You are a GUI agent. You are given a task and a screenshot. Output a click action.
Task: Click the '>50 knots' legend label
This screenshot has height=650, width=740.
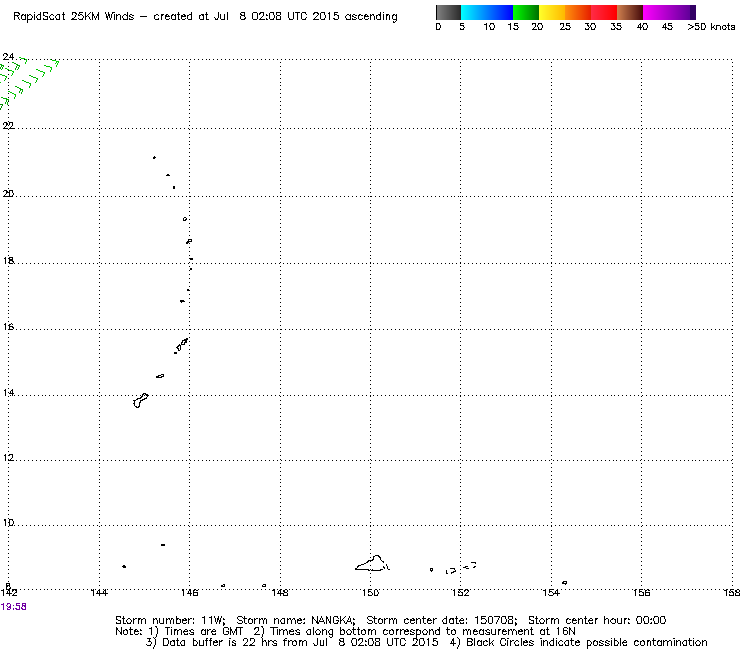pyautogui.click(x=711, y=27)
